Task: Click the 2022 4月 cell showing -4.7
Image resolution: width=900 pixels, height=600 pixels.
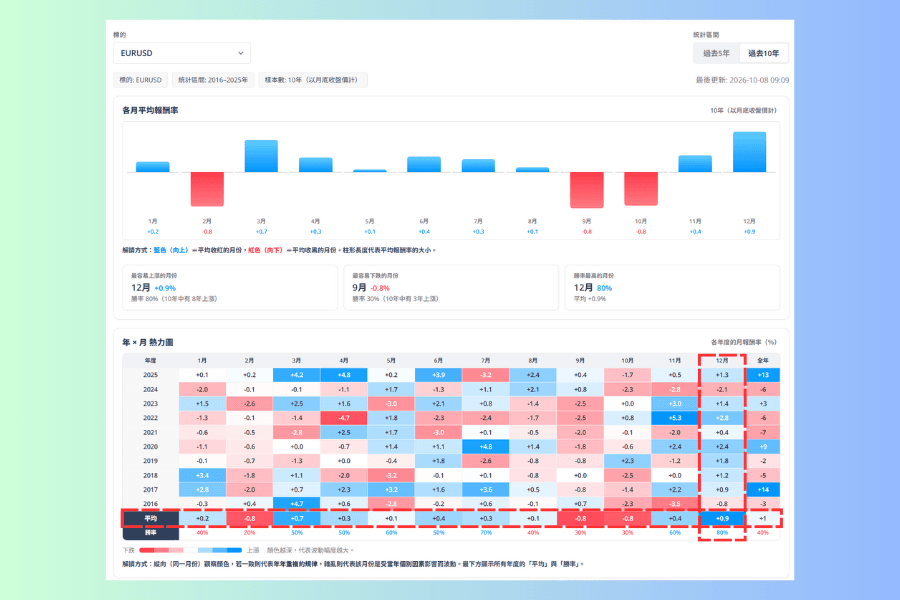Action: 344,418
